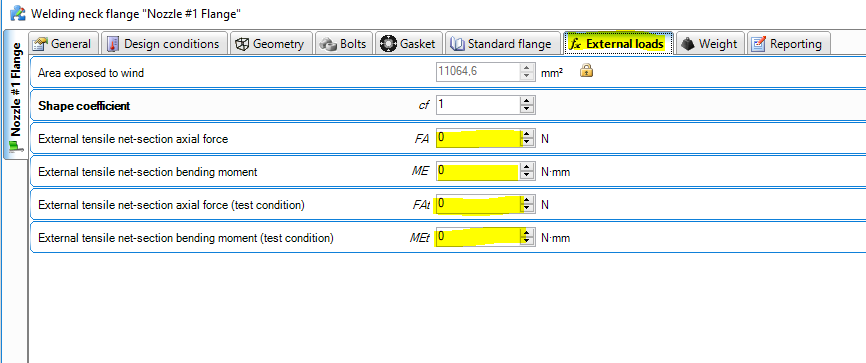The height and width of the screenshot is (363, 866).
Task: Focus the FAt test condition field
Action: [479, 204]
